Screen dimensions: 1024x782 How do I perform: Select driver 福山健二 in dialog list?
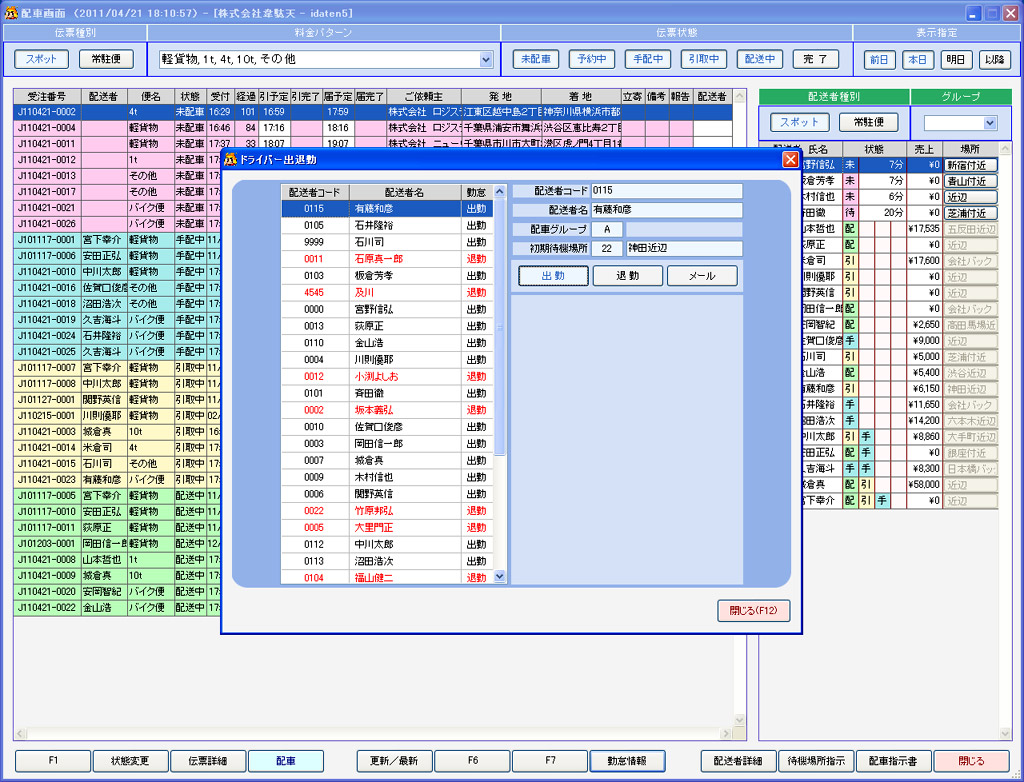(387, 578)
